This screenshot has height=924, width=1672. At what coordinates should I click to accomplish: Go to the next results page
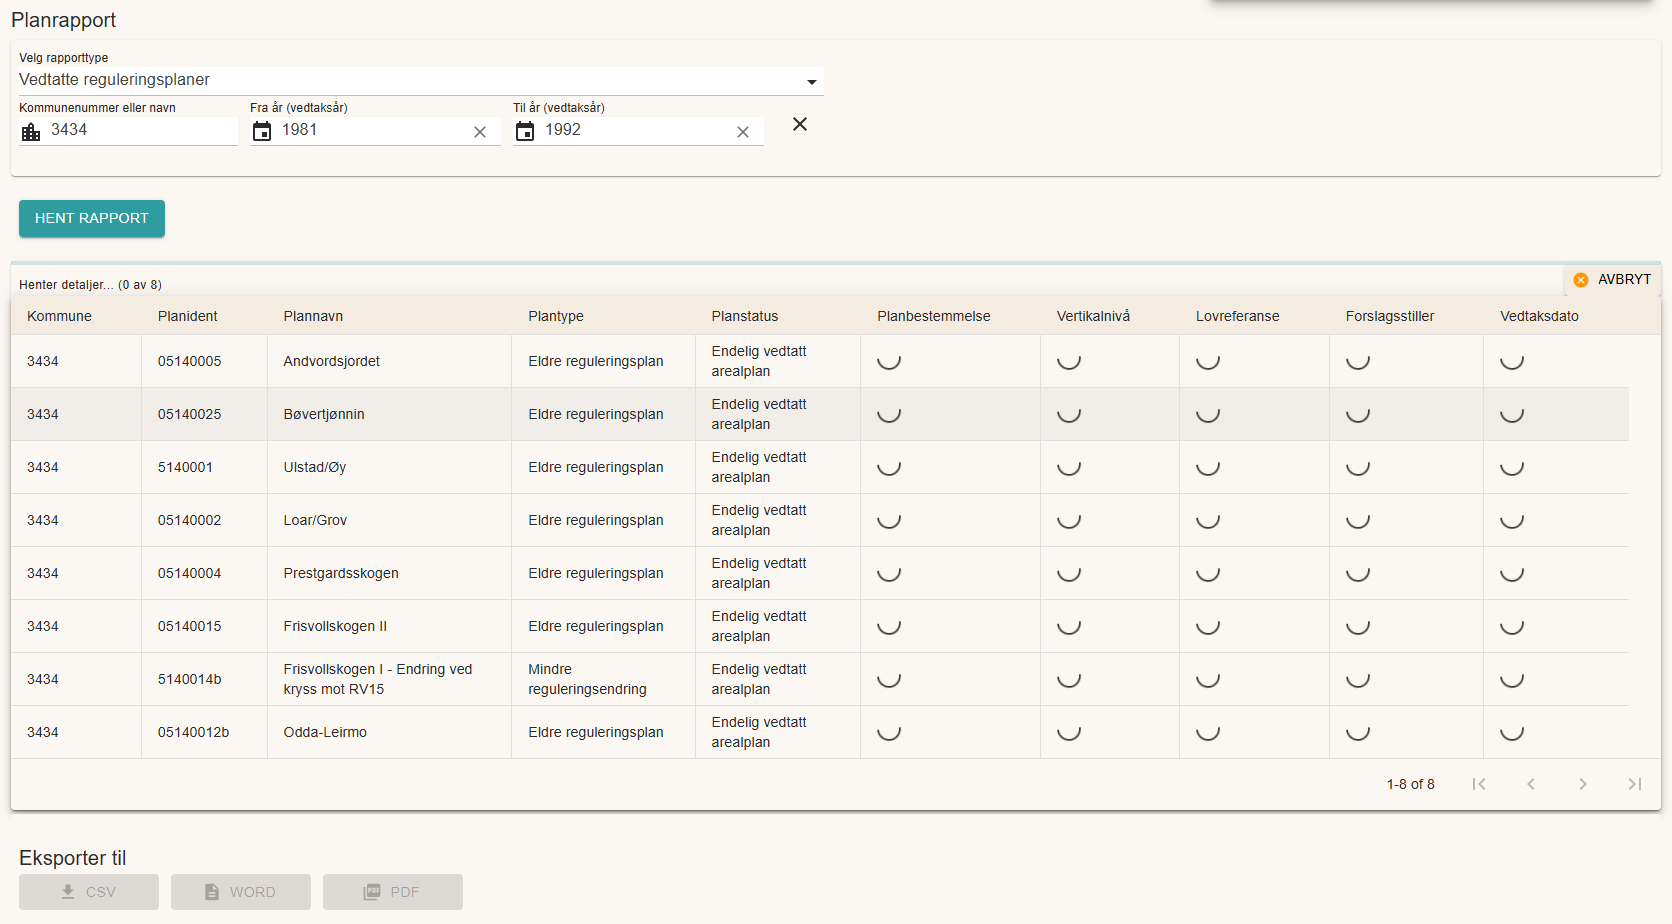[x=1583, y=784]
